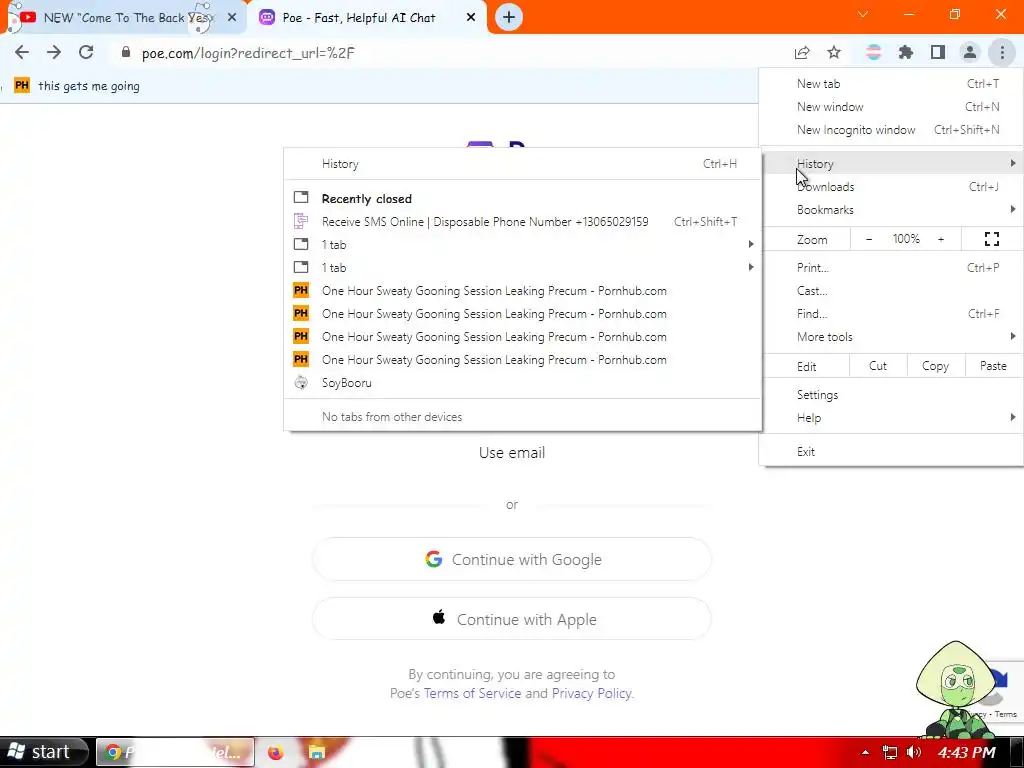This screenshot has width=1024, height=768.
Task: Switch to the YouTube 'Come To The Back' tab
Action: 121,18
